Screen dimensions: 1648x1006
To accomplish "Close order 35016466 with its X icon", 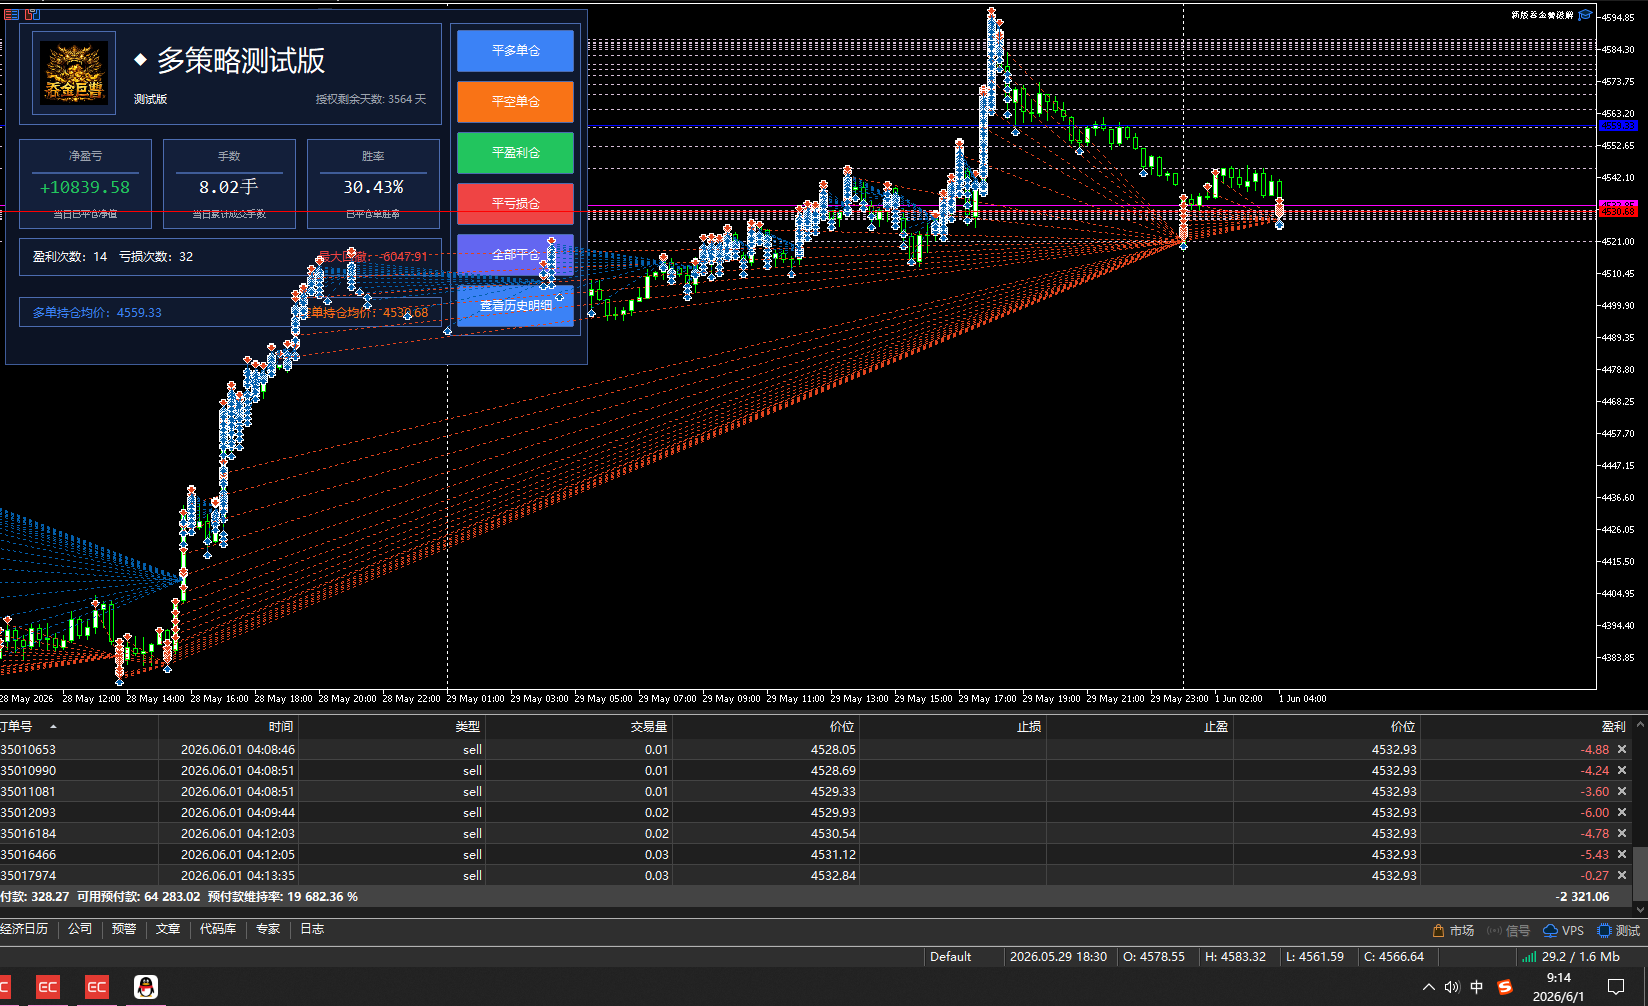I will [x=1622, y=854].
